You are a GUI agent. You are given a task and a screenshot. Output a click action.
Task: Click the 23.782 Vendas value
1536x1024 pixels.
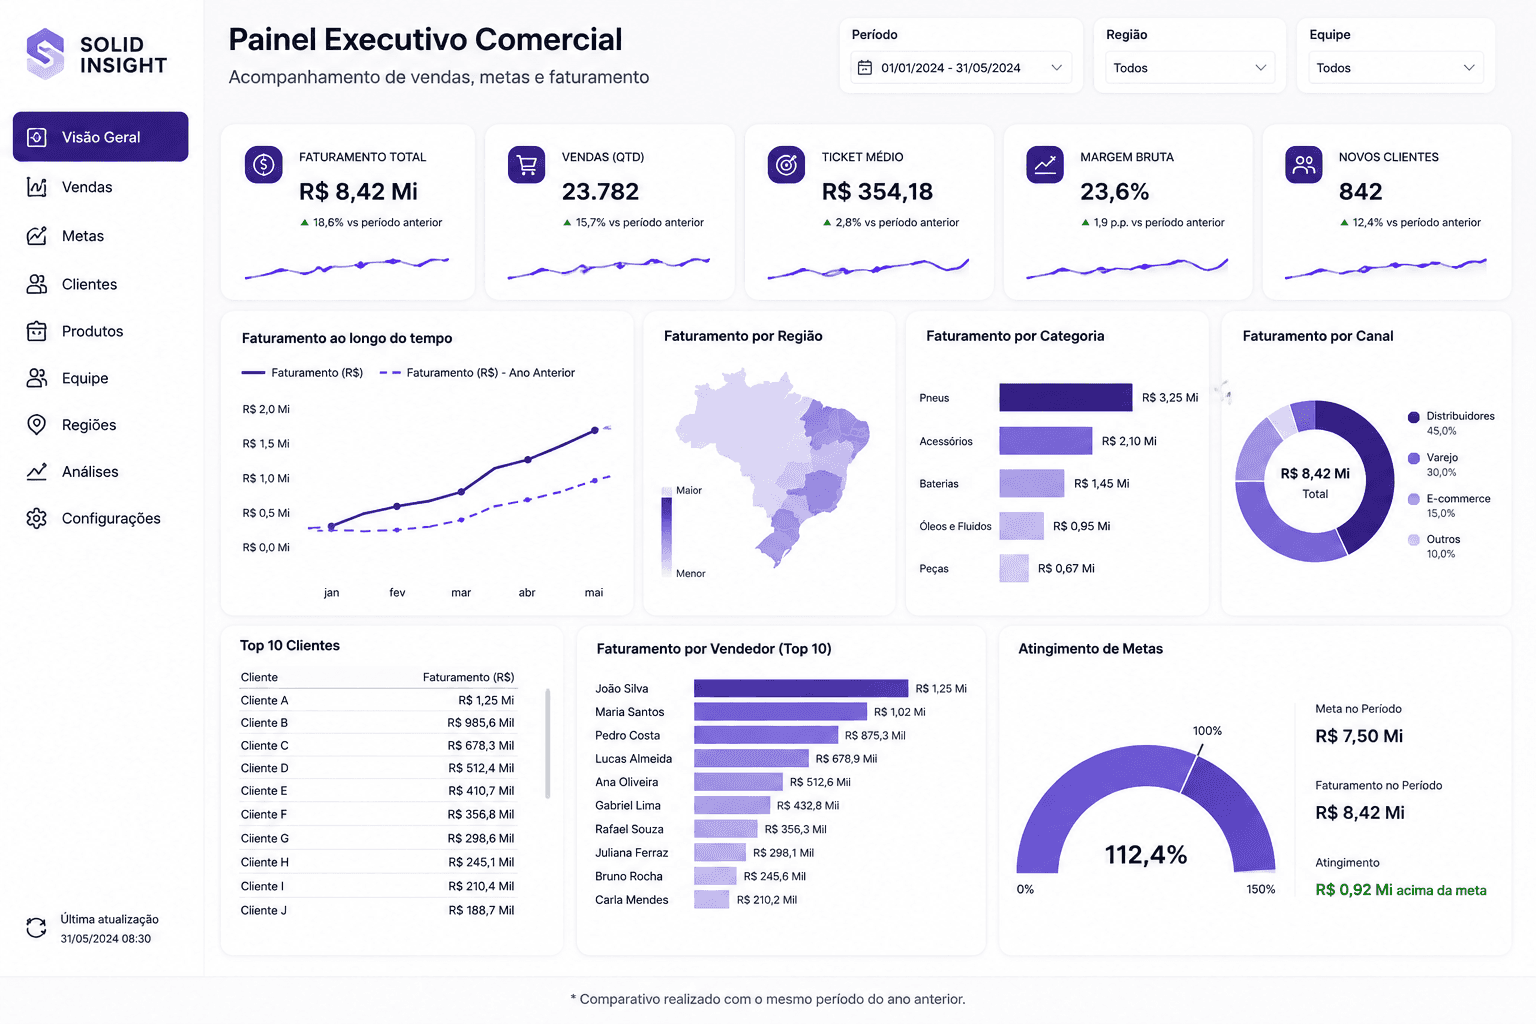600,191
